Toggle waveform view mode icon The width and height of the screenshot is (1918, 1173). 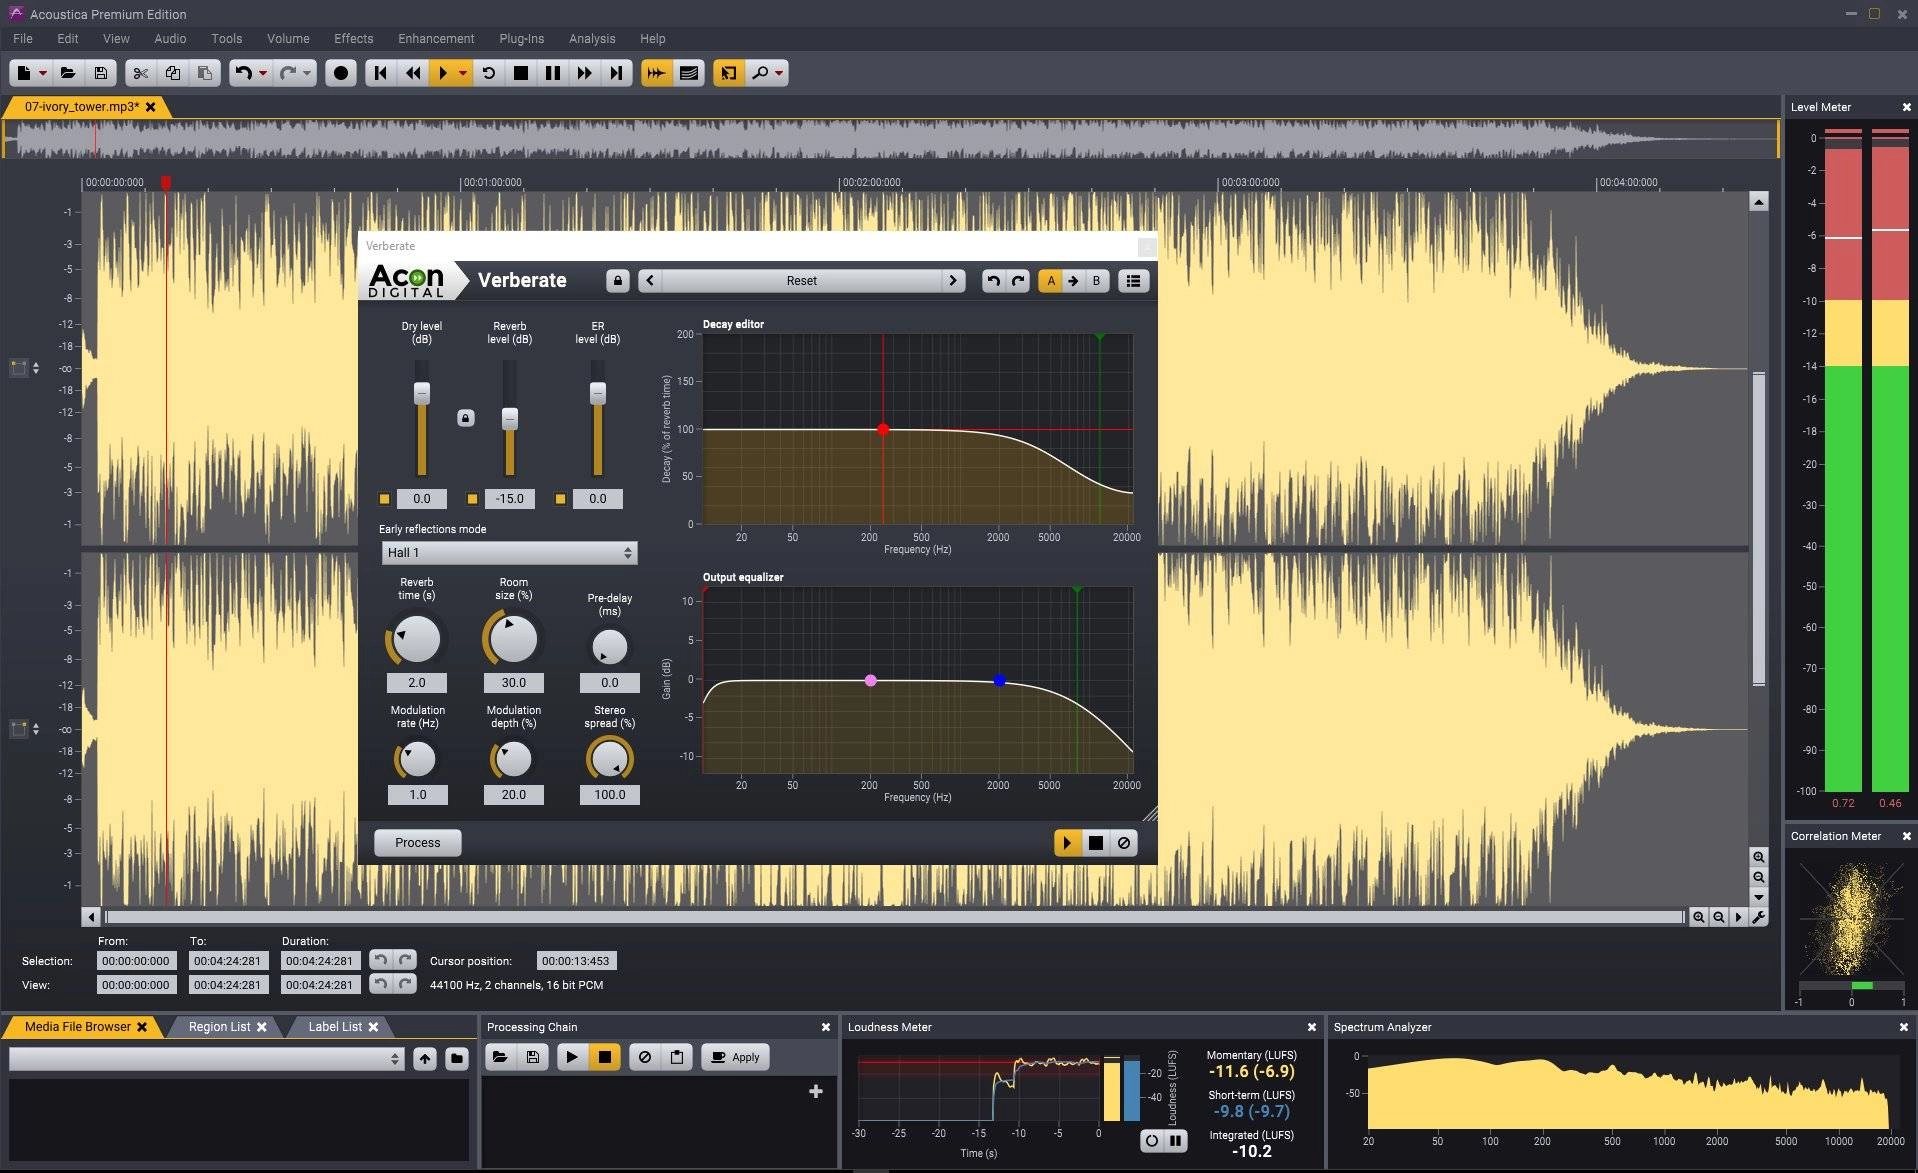(x=656, y=73)
